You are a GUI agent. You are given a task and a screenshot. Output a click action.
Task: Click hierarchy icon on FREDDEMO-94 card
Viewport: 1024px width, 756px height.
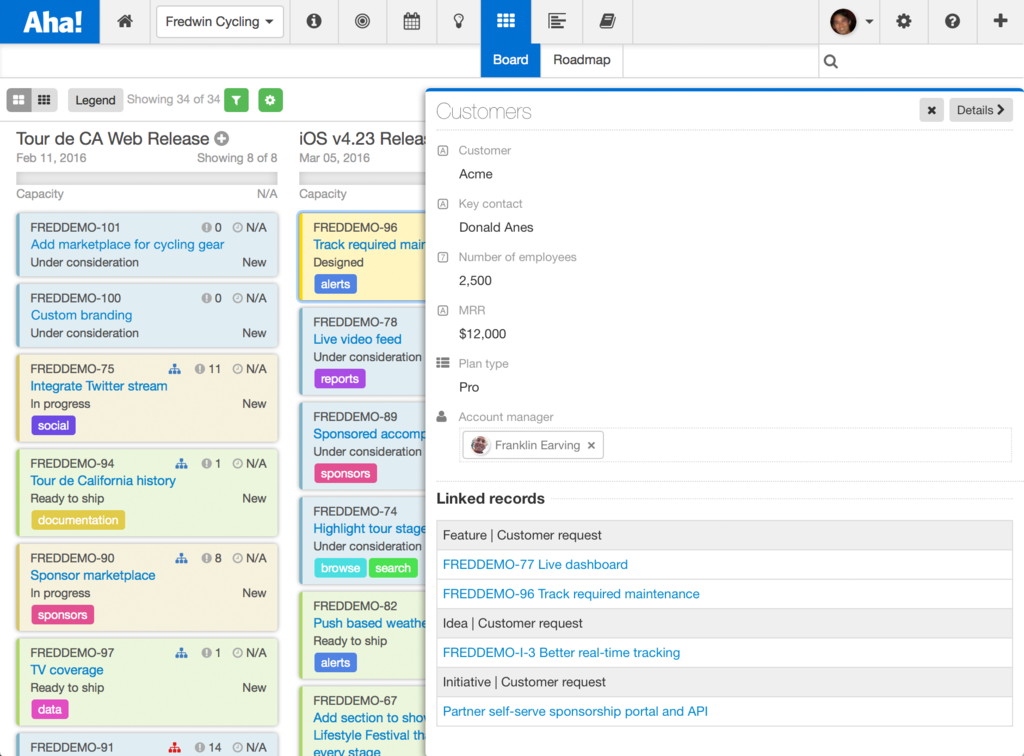[x=182, y=464]
